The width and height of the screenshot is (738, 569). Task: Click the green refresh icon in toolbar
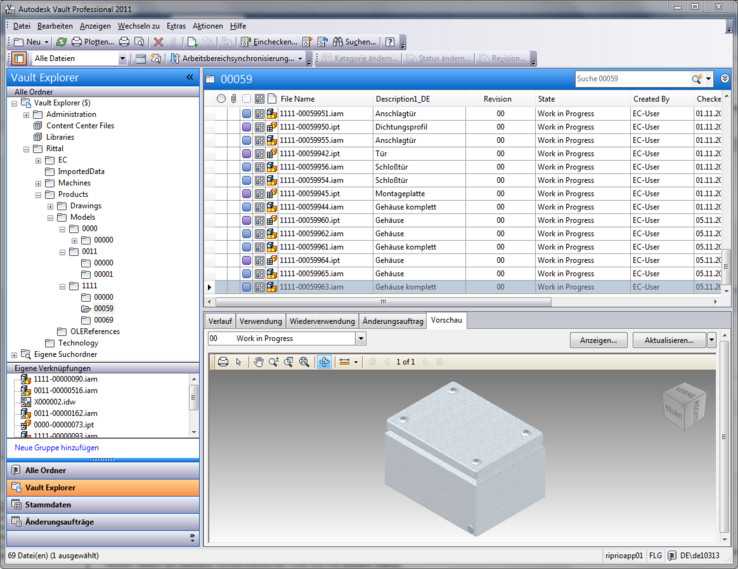coord(61,42)
